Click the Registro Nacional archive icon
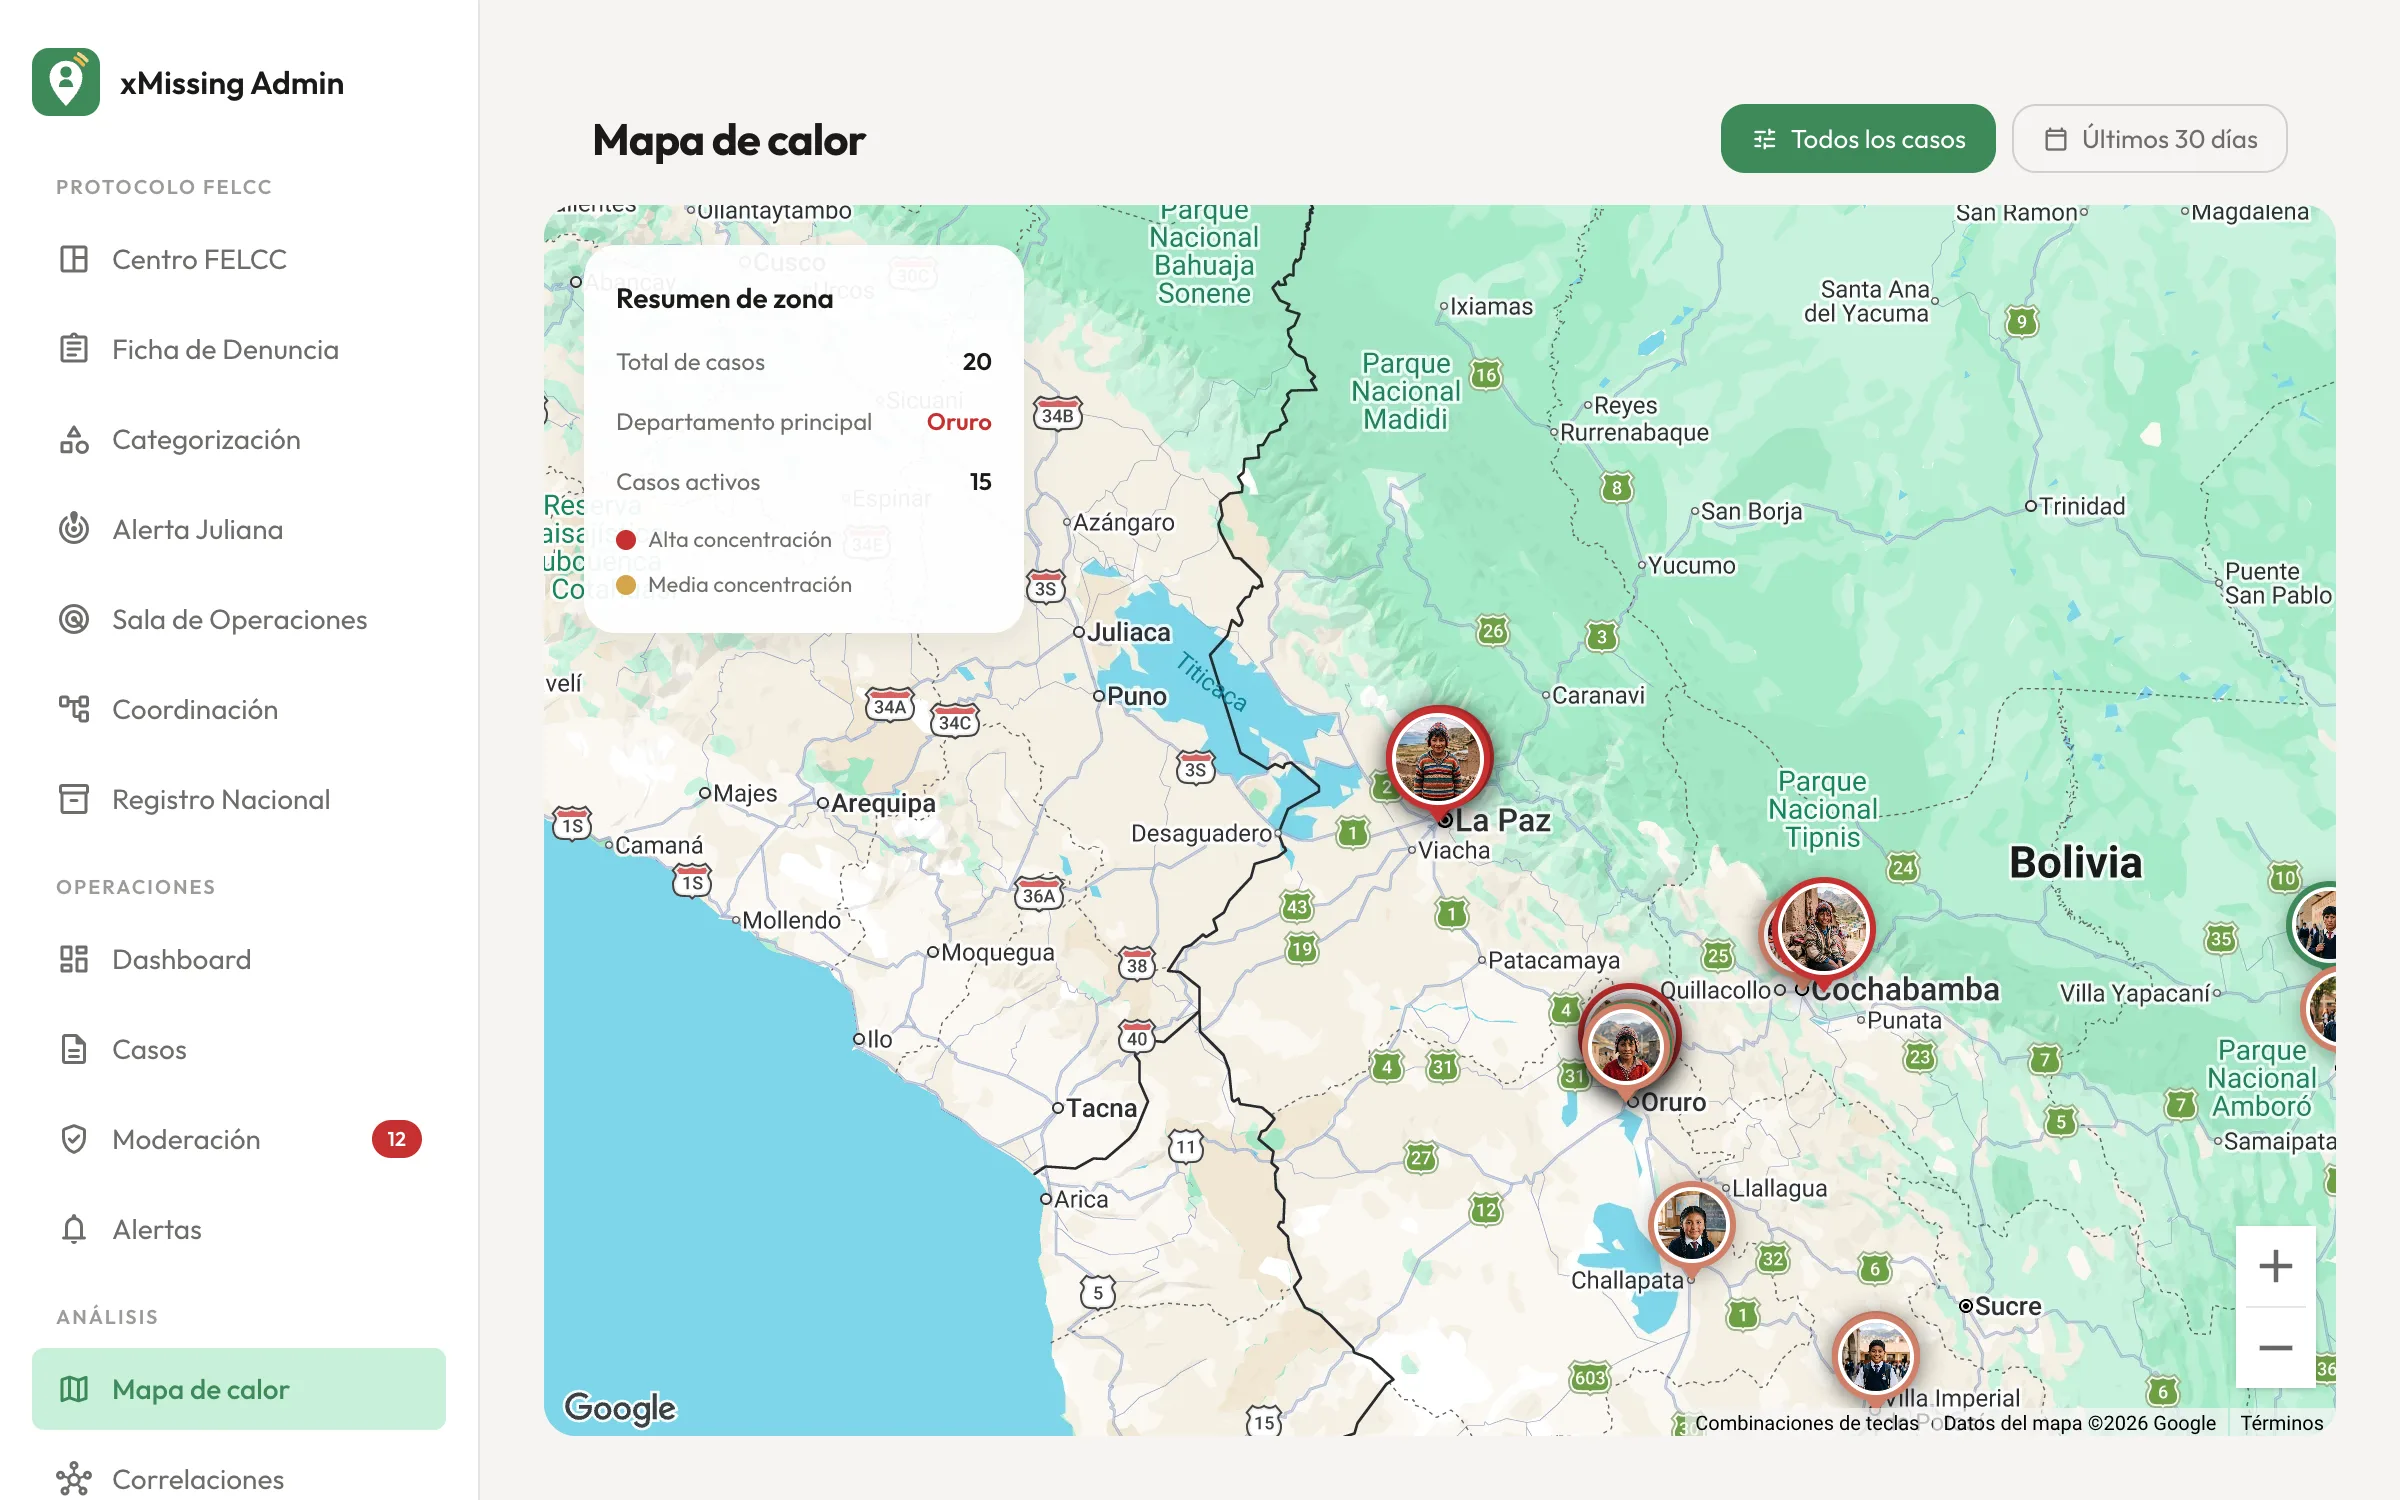Screen dimensions: 2400x1500 74,799
